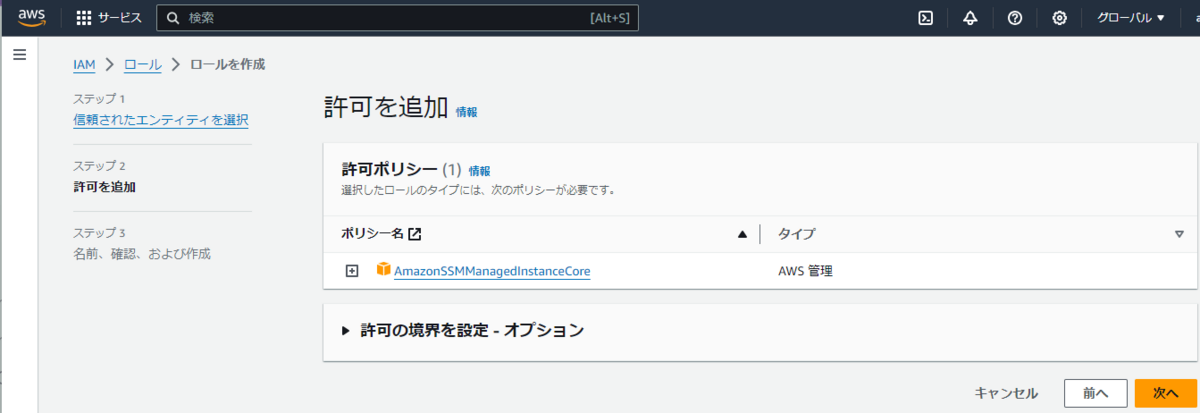Click the 検索 search field
Image resolution: width=1200 pixels, height=413 pixels.
tap(398, 18)
